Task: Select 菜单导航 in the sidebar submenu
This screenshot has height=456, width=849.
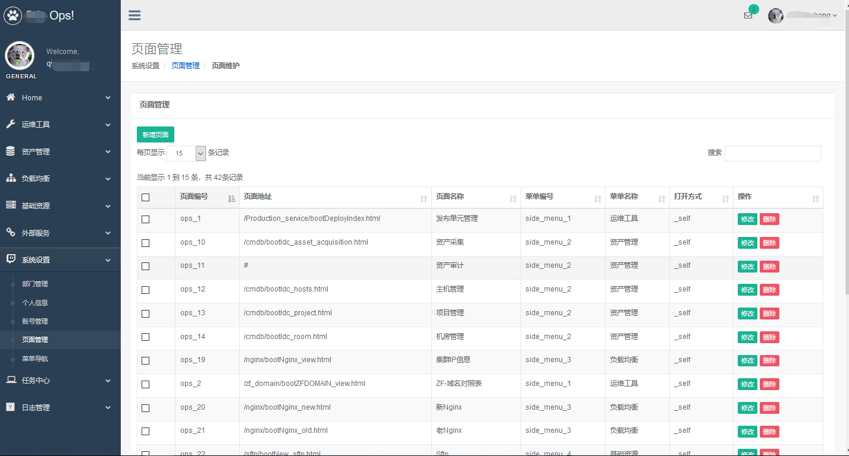Action: (35, 358)
